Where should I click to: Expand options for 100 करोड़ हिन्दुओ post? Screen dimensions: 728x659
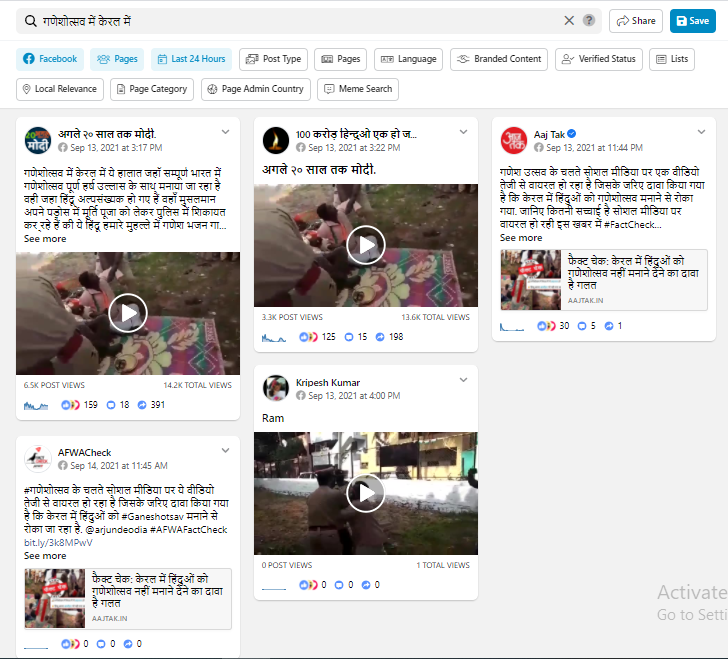pos(463,132)
